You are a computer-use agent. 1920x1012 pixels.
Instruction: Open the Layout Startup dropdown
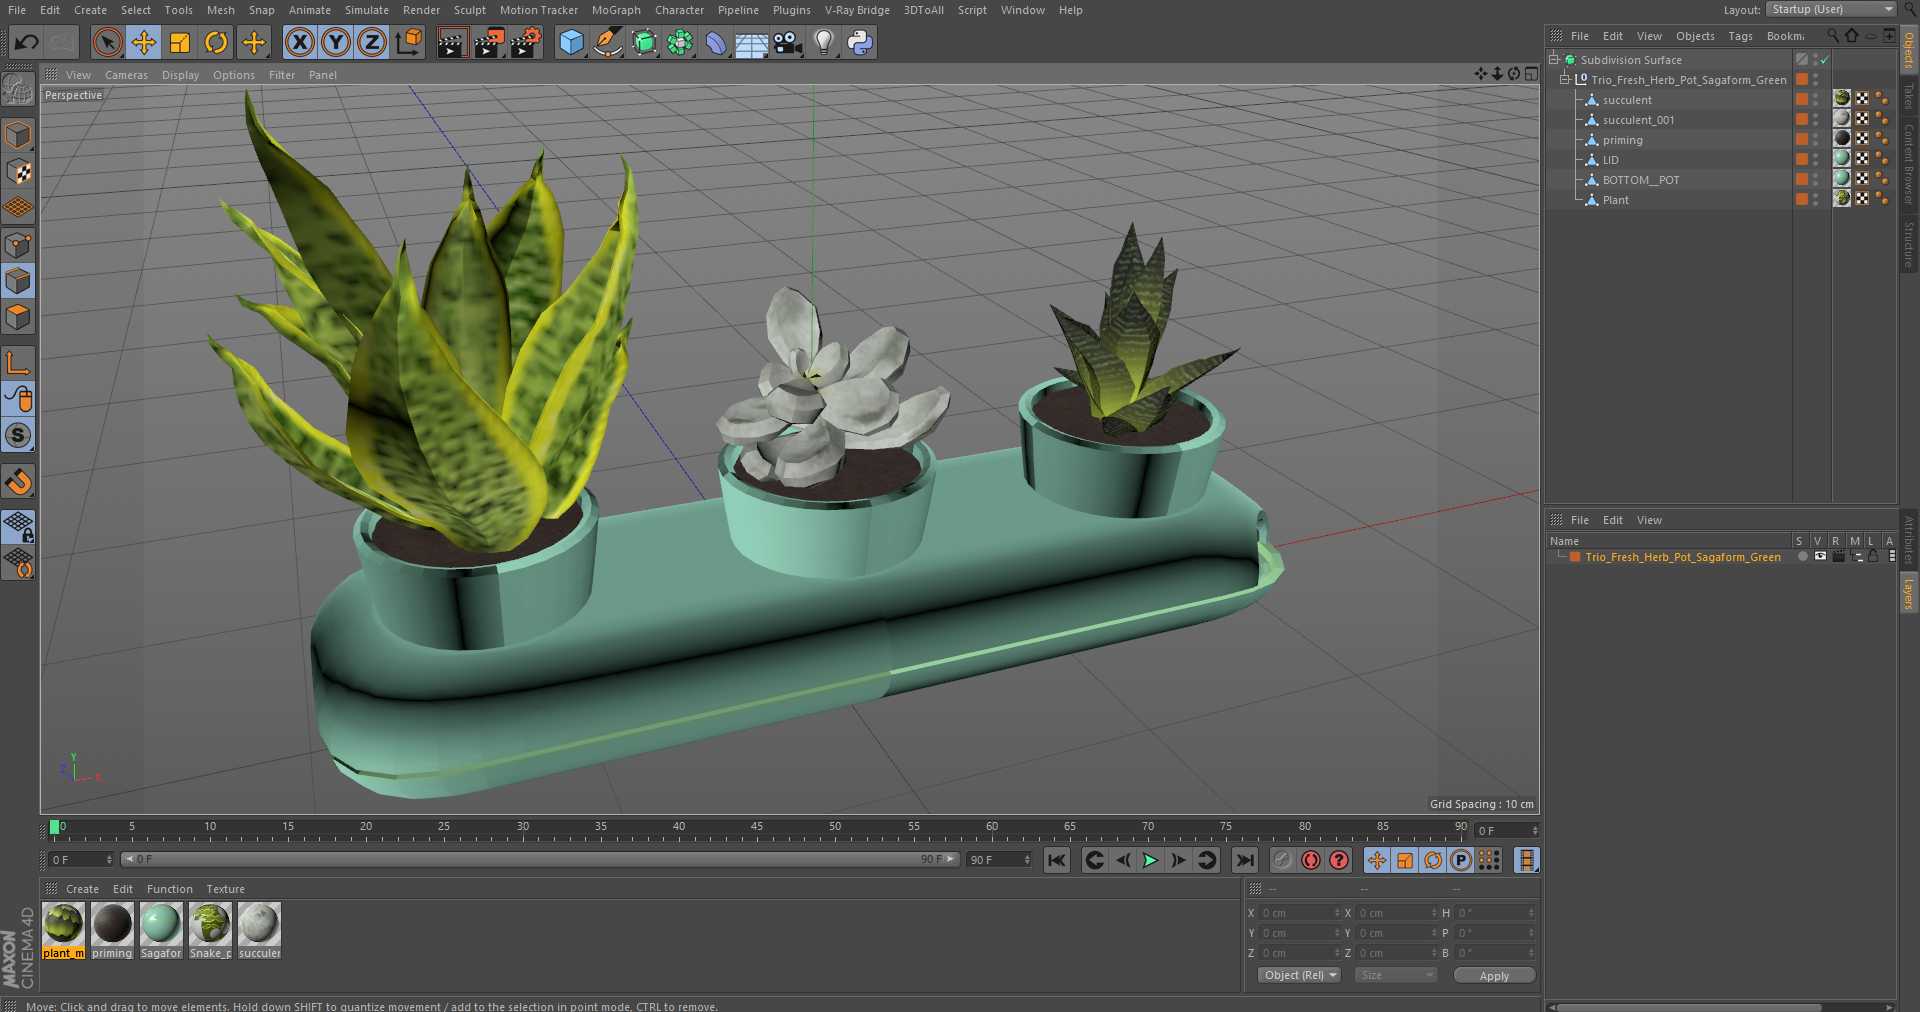1831,9
